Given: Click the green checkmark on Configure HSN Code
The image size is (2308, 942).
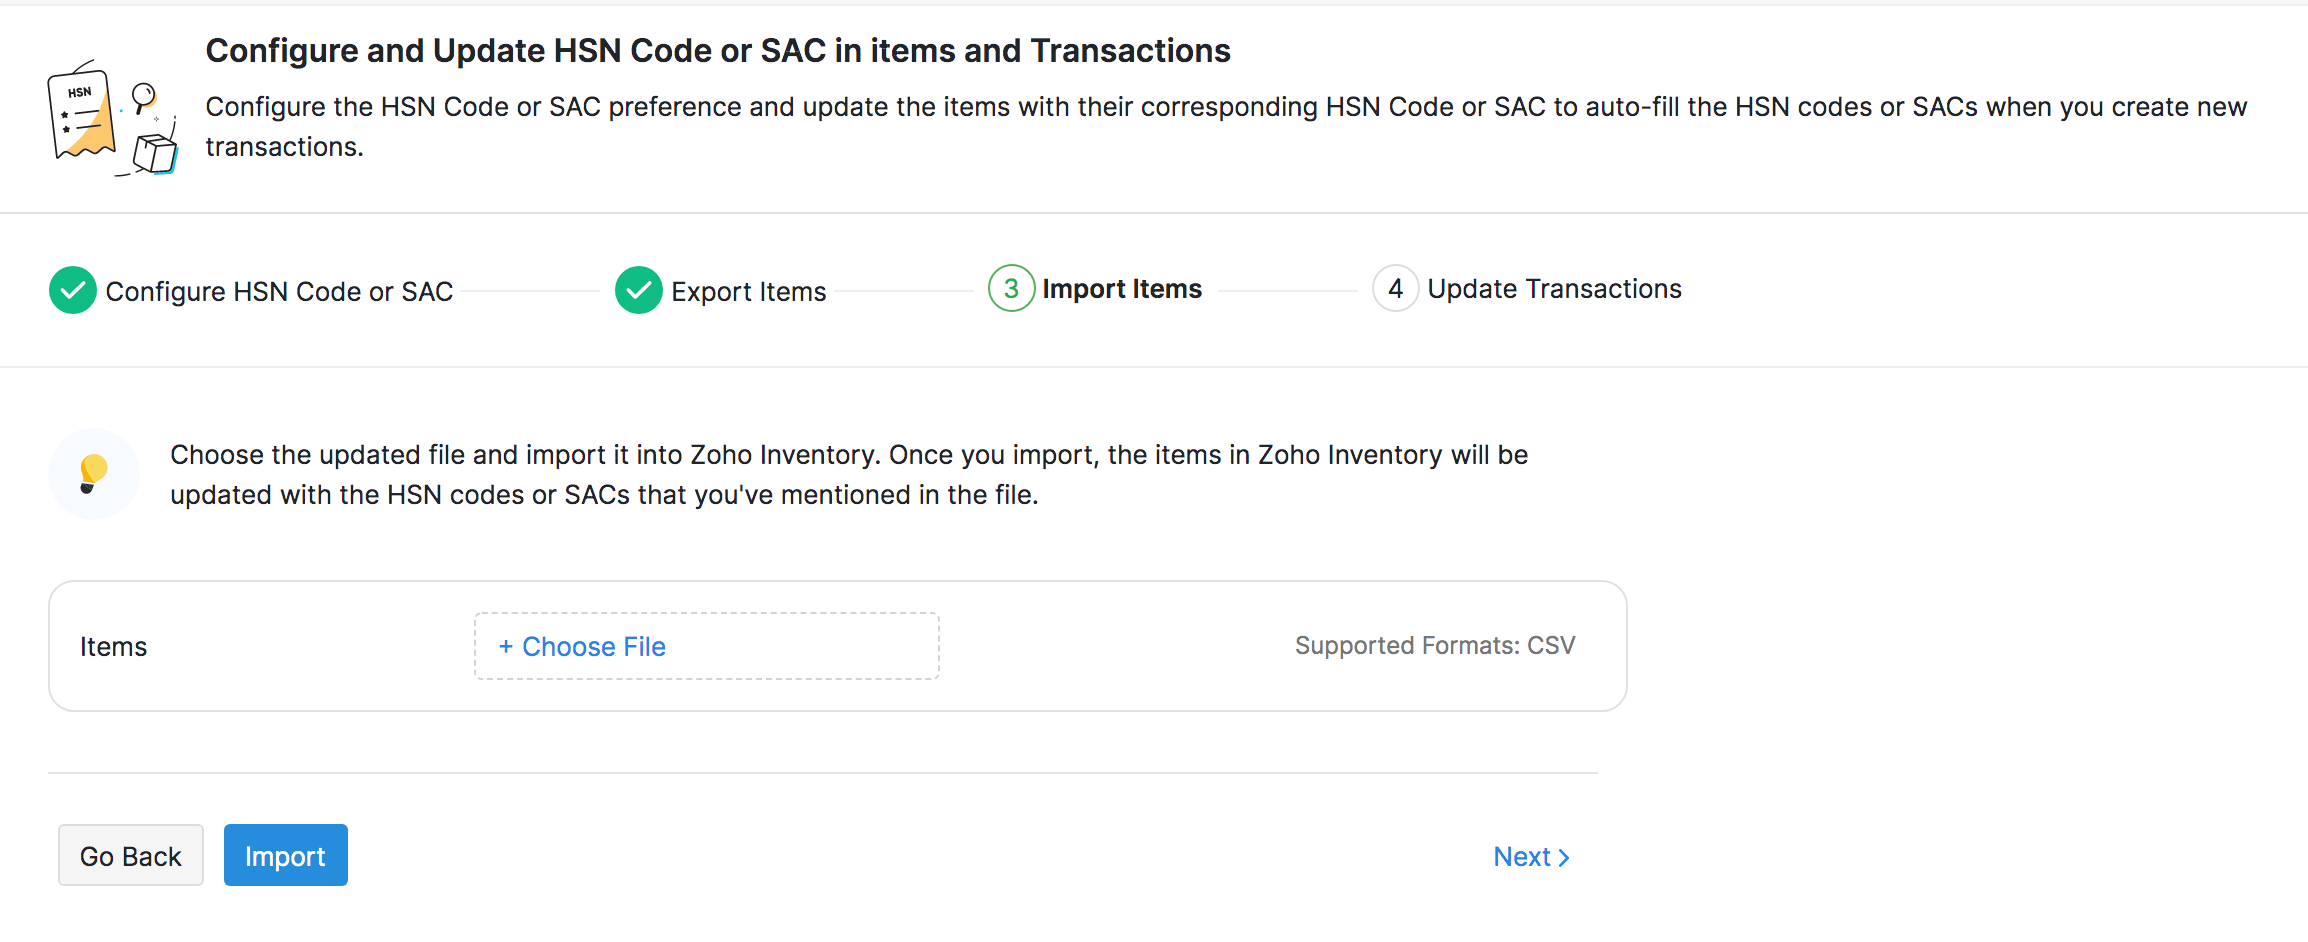Looking at the screenshot, I should (x=71, y=290).
